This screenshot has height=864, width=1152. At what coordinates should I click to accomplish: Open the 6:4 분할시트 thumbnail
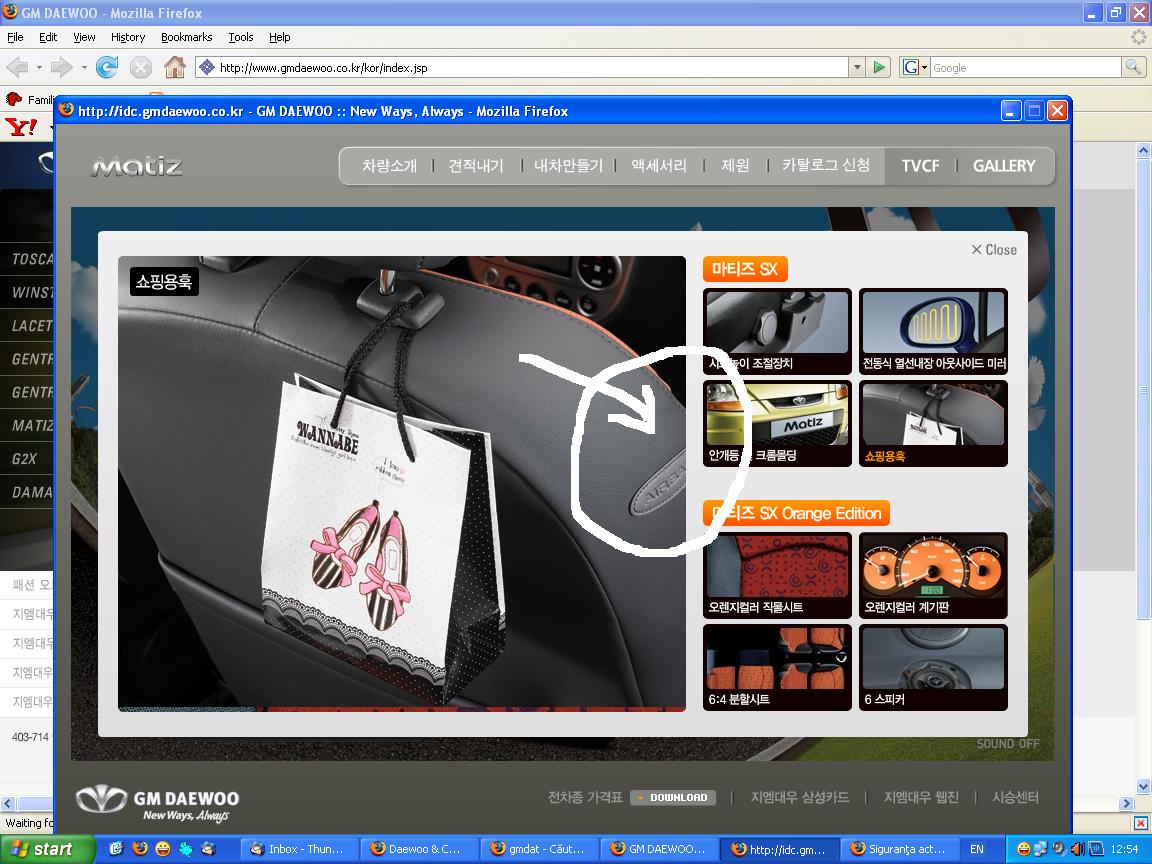pyautogui.click(x=777, y=667)
